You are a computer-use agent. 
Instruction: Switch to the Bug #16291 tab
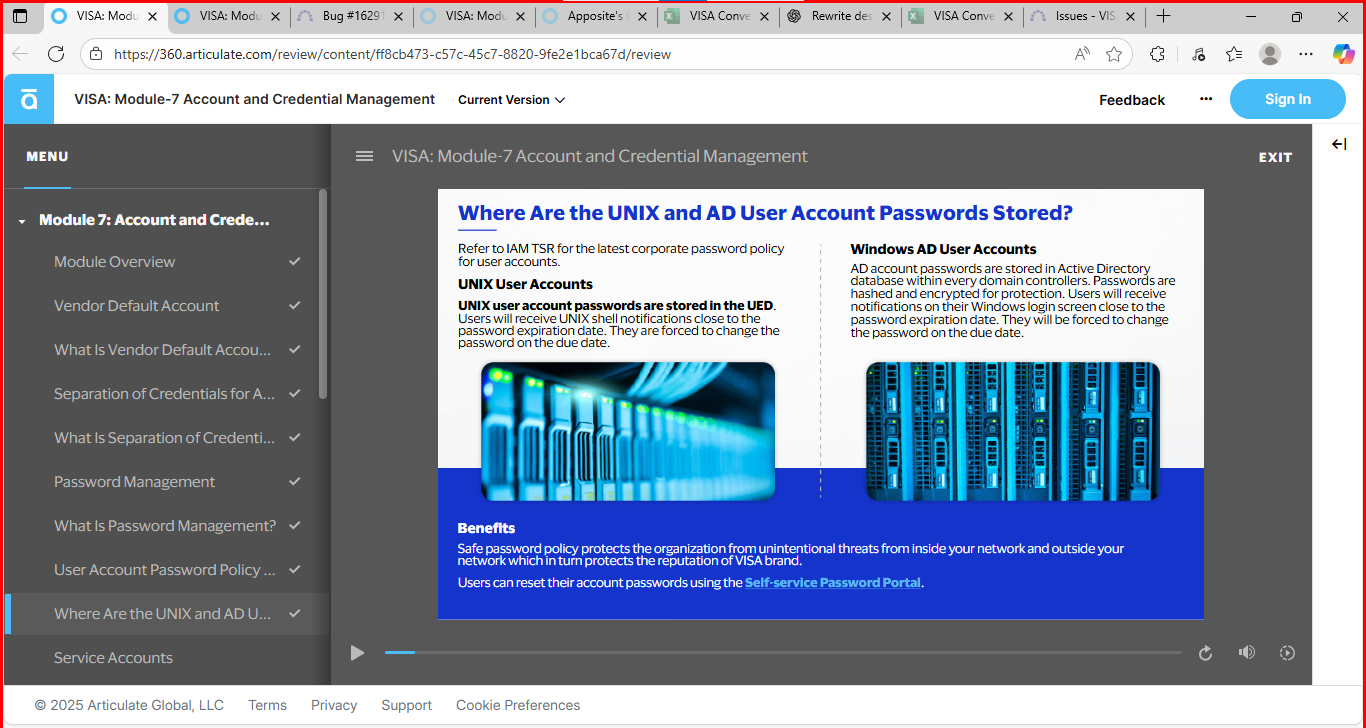(x=354, y=16)
